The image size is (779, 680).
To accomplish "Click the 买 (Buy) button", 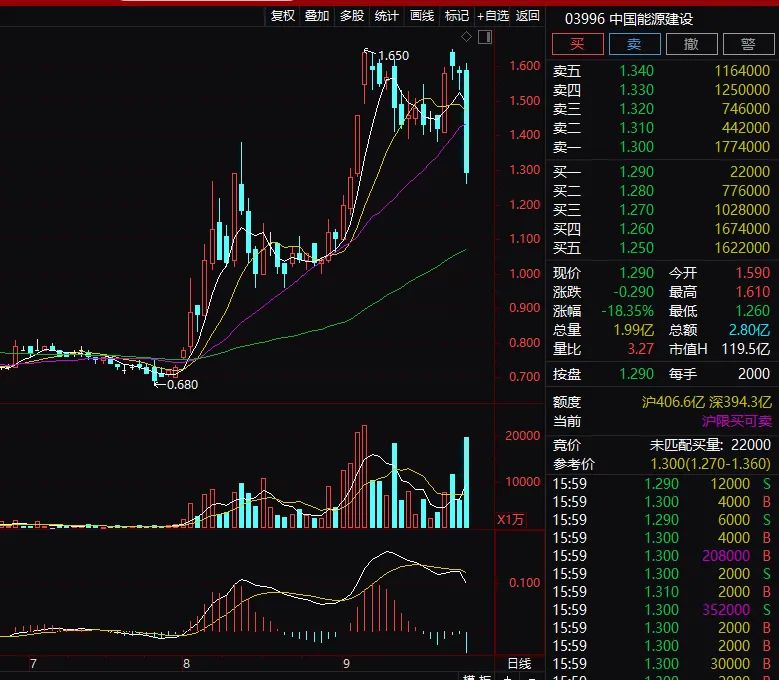I will (x=577, y=44).
